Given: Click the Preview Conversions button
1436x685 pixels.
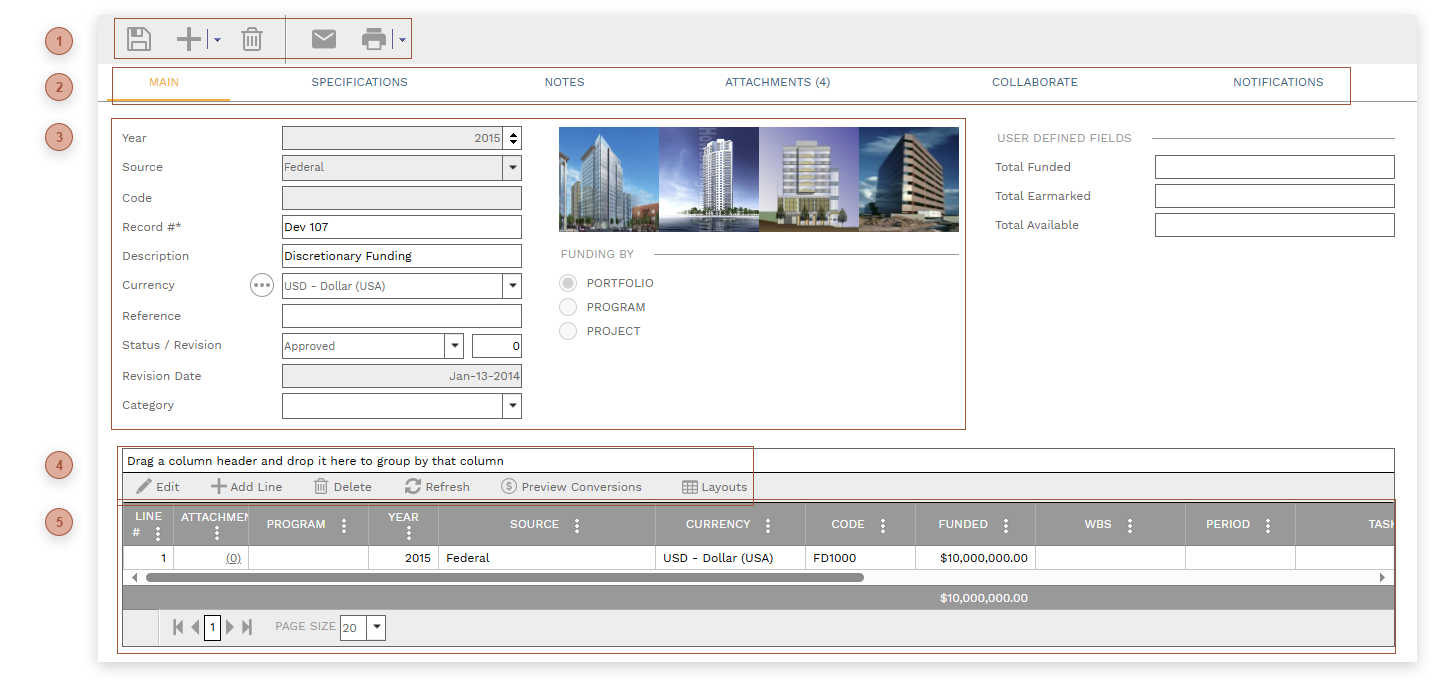Looking at the screenshot, I should (571, 487).
